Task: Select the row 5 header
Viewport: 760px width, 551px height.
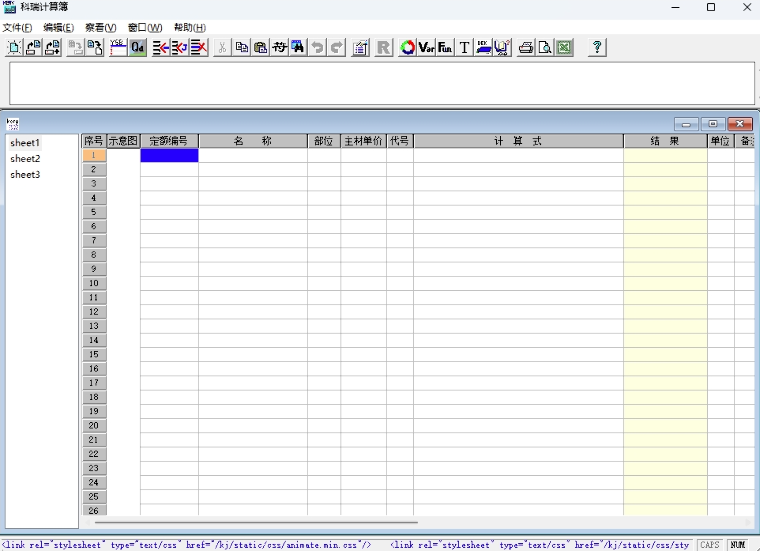Action: click(x=93, y=212)
